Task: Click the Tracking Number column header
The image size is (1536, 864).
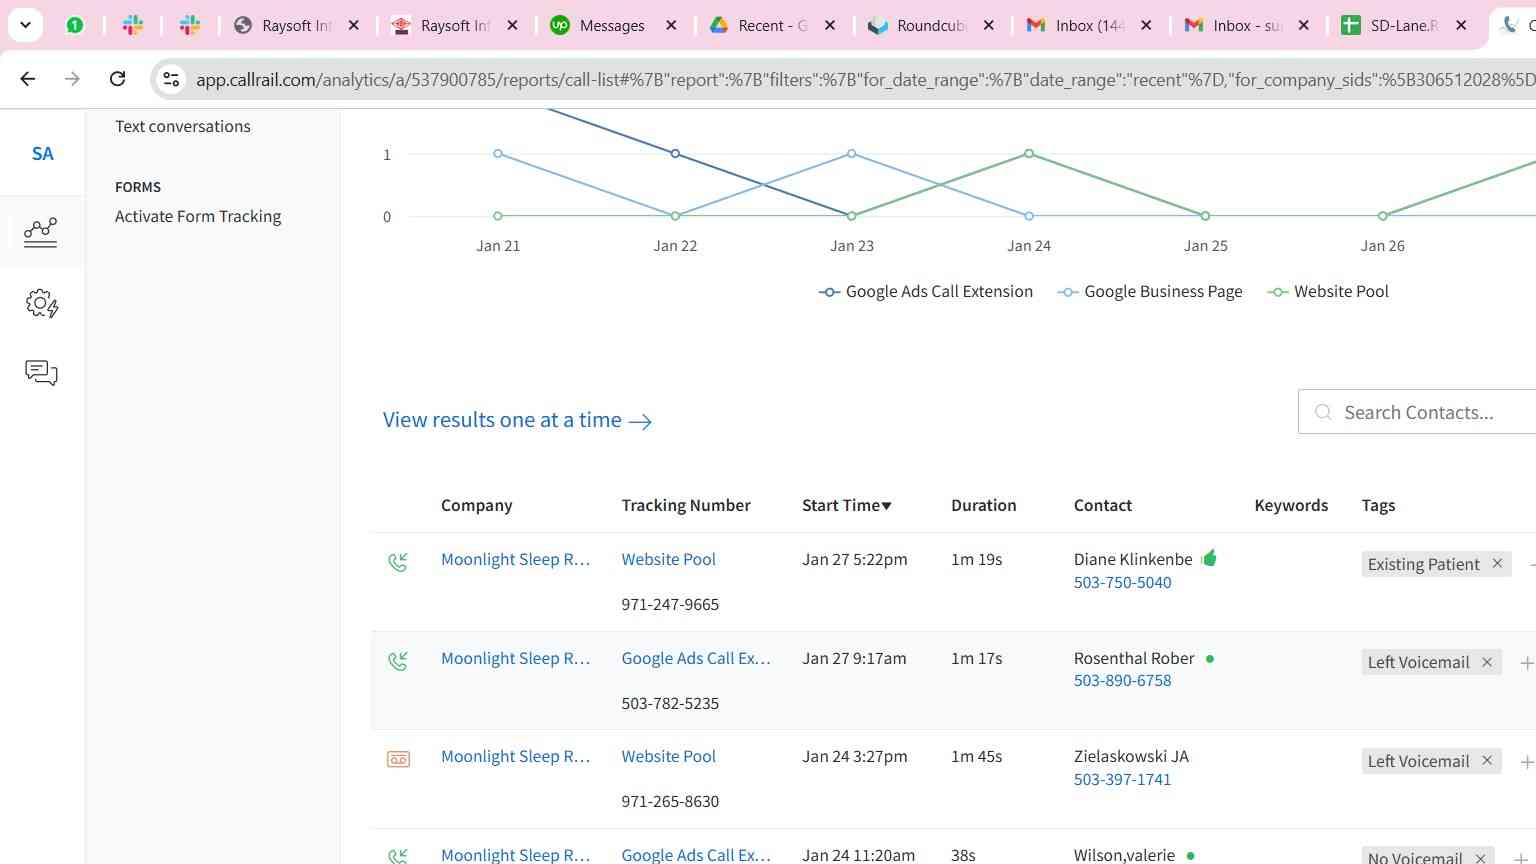Action: tap(686, 505)
